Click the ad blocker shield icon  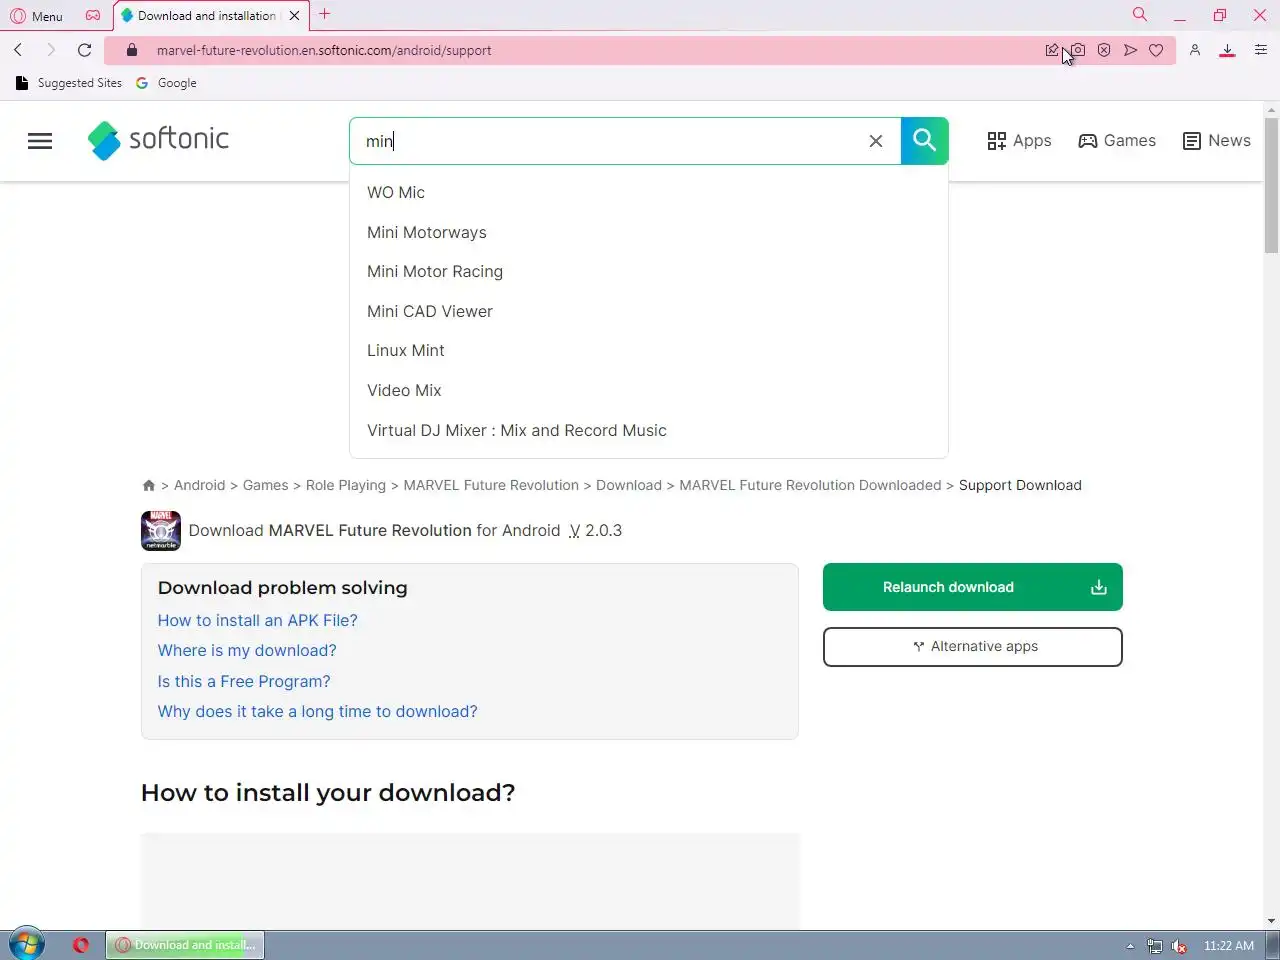1104,50
